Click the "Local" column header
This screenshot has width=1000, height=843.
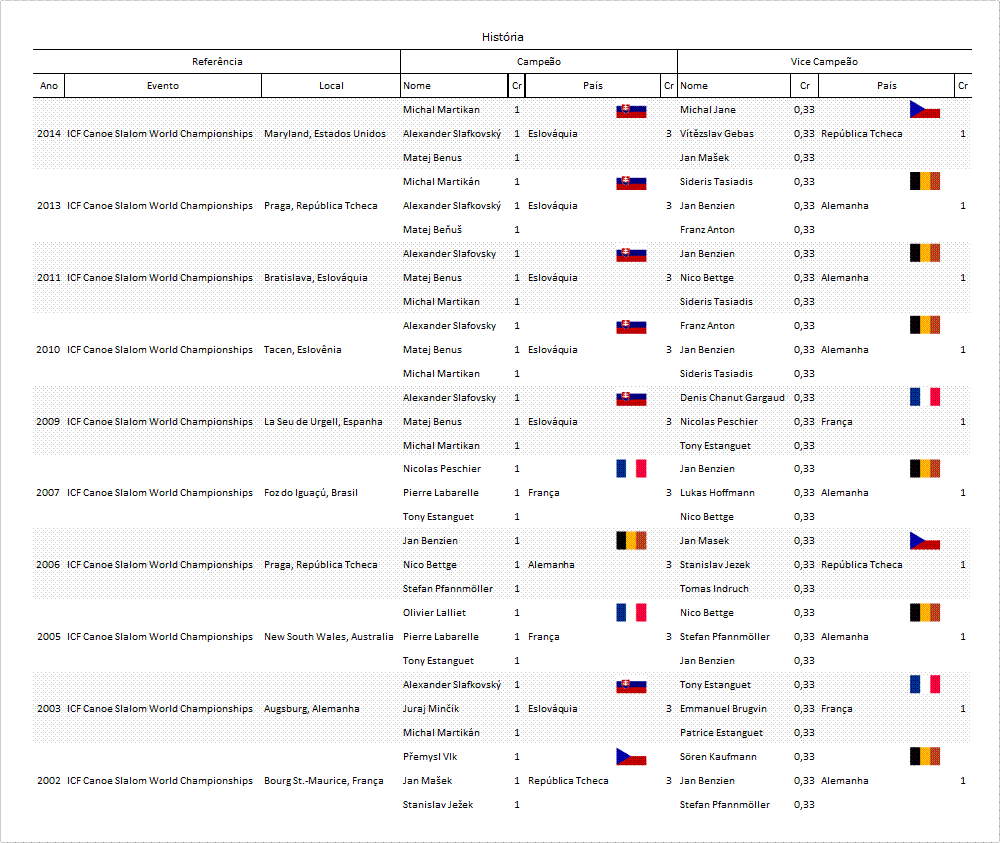pos(331,86)
